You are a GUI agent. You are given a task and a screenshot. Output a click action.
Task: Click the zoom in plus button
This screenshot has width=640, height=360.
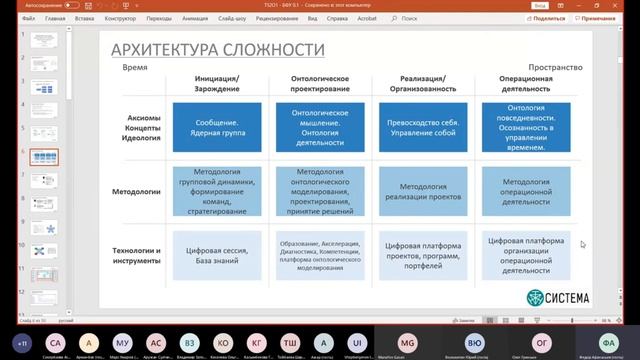pos(596,321)
